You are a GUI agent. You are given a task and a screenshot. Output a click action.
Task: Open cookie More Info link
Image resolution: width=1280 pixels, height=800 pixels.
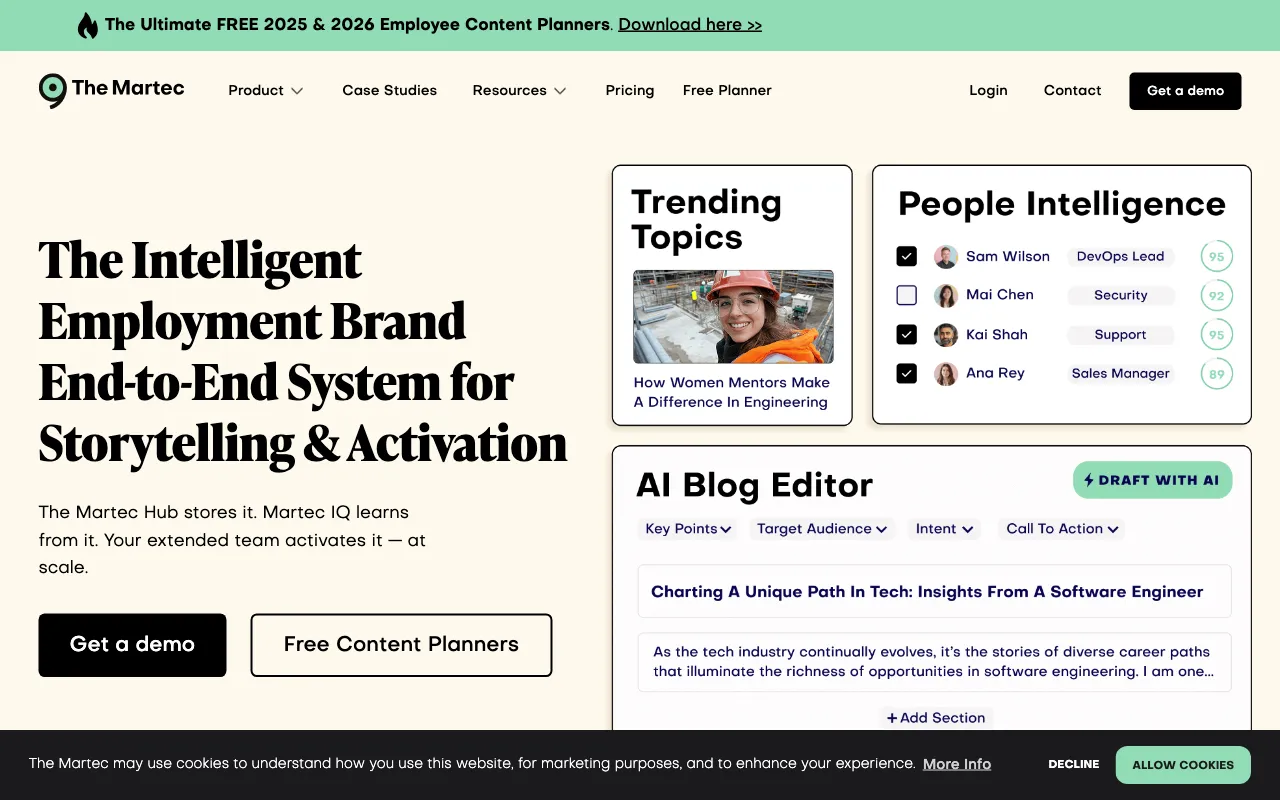coord(957,764)
